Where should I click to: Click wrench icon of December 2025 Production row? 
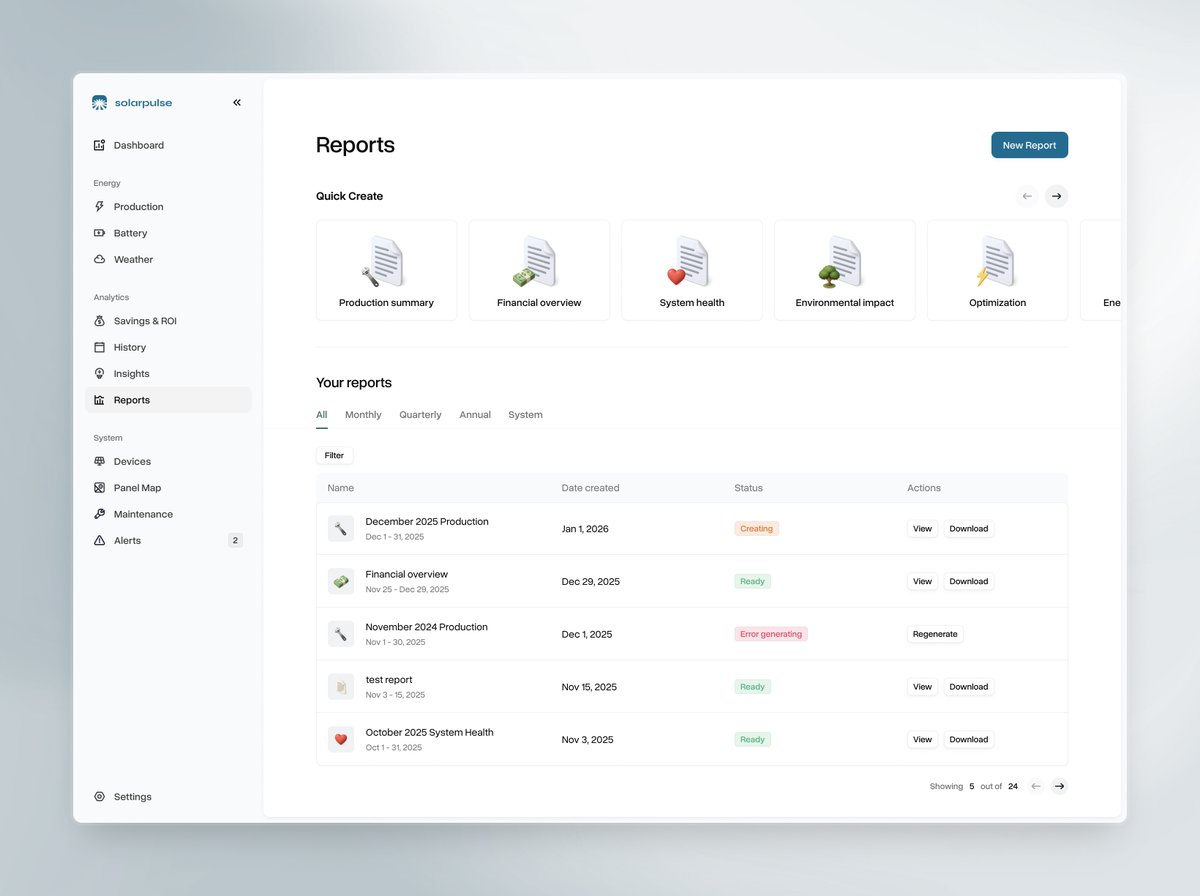tap(341, 529)
